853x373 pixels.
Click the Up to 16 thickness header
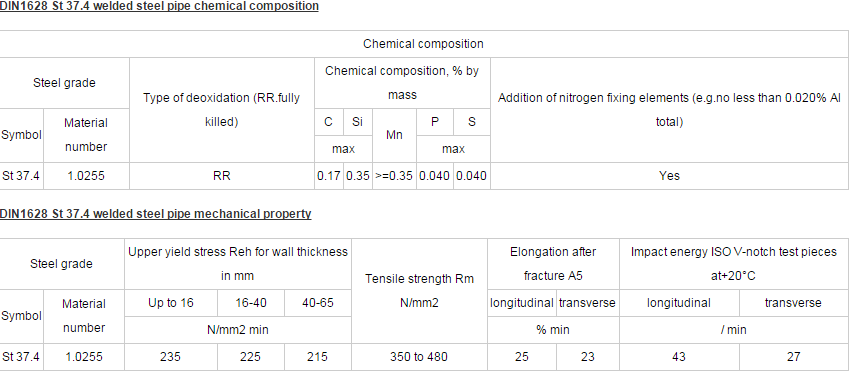(x=171, y=303)
